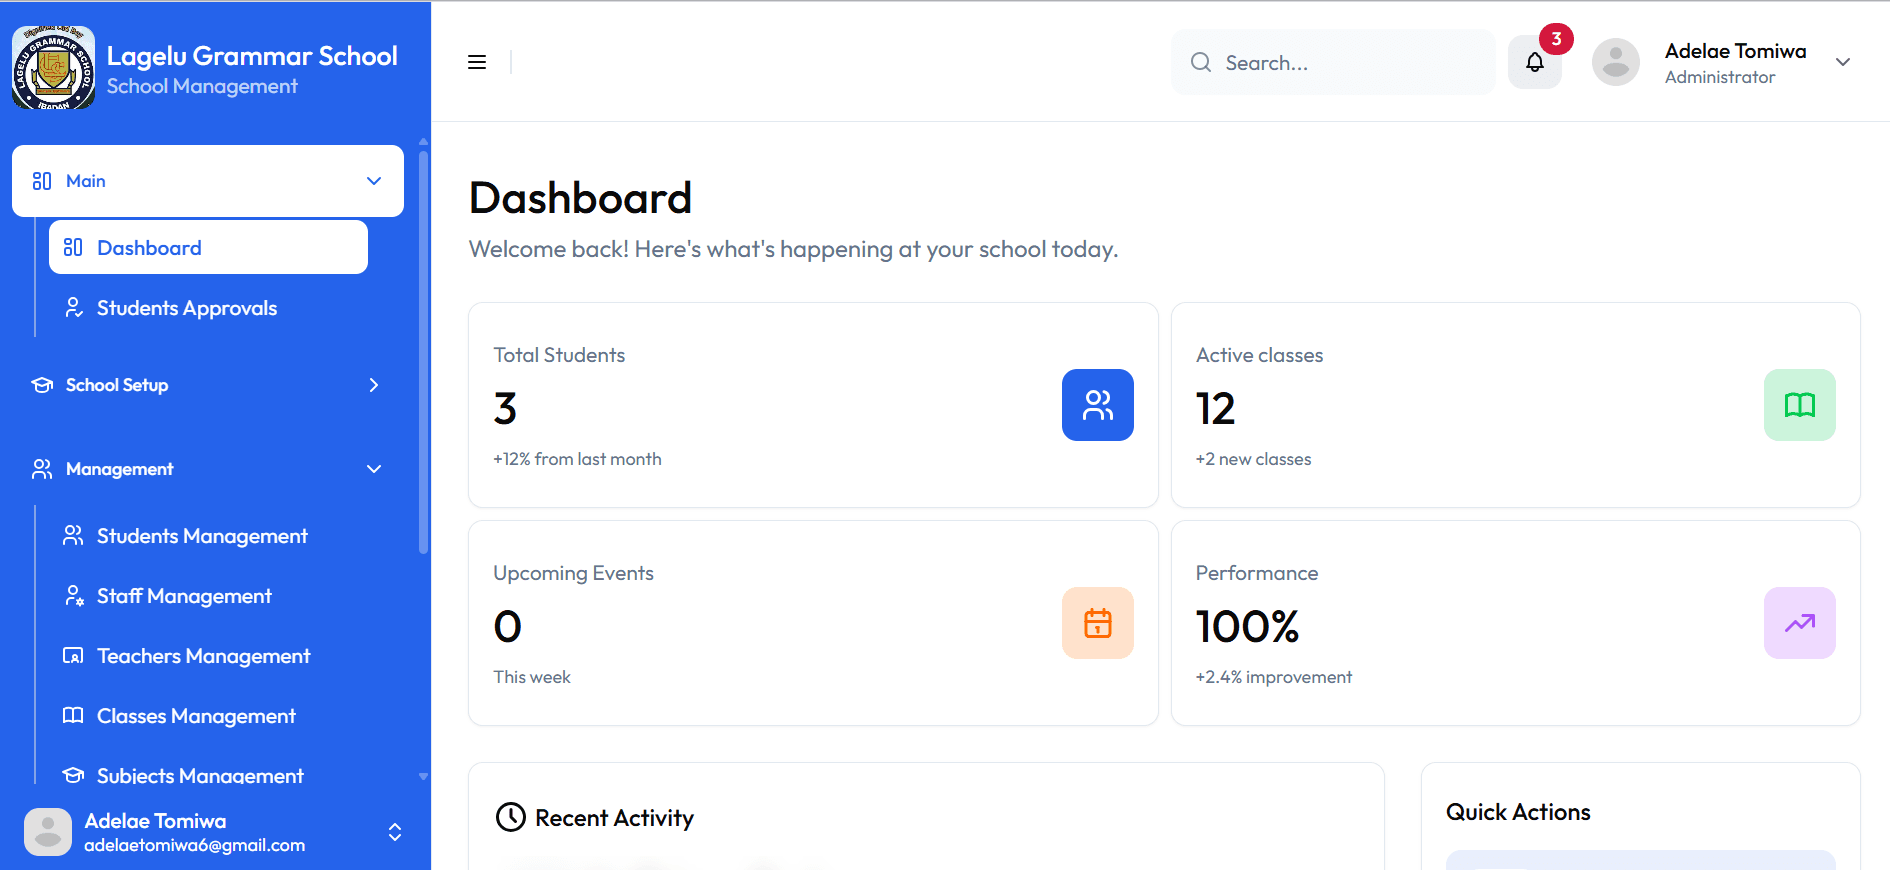The width and height of the screenshot is (1890, 870).
Task: Expand the School Setup section chevron
Action: tap(374, 385)
